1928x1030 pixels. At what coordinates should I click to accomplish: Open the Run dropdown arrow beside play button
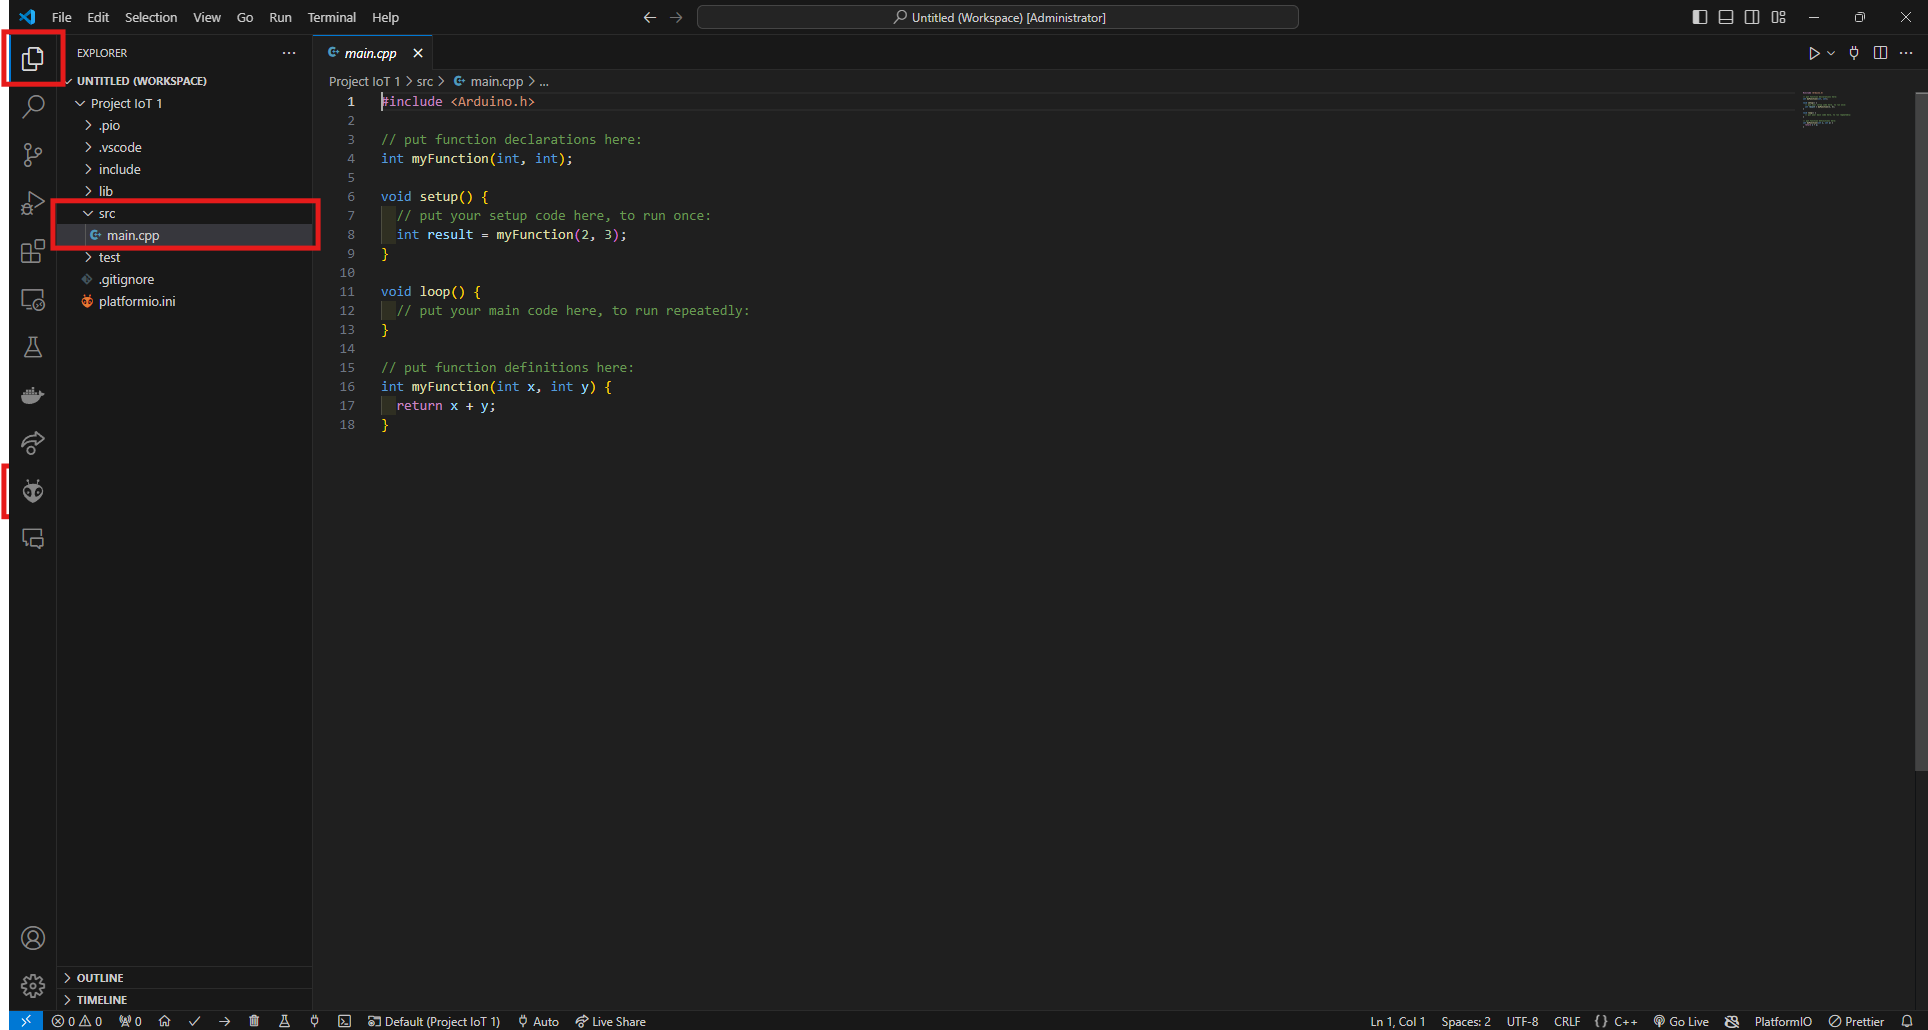click(x=1831, y=53)
